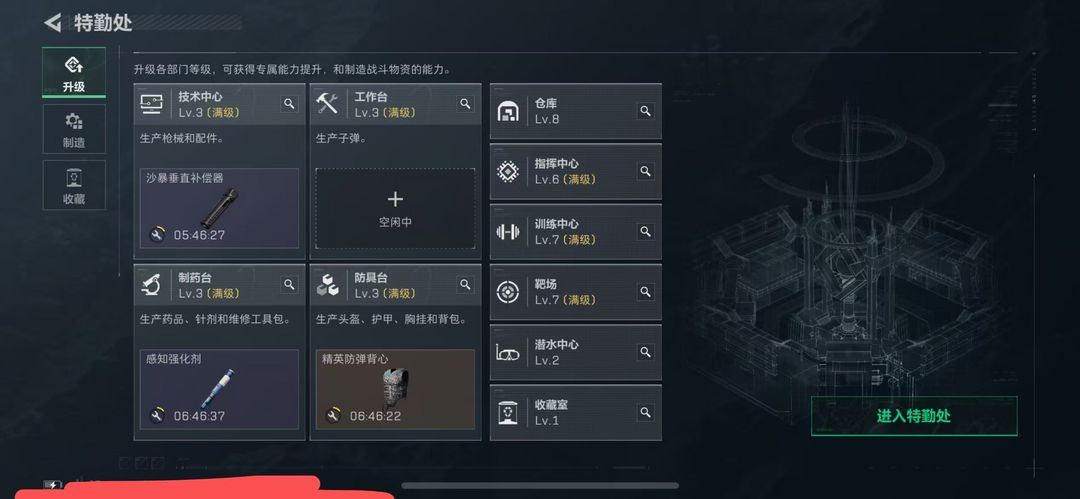This screenshot has height=499, width=1080.
Task: Tap the magnifier on 制药台
Action: pyautogui.click(x=289, y=285)
